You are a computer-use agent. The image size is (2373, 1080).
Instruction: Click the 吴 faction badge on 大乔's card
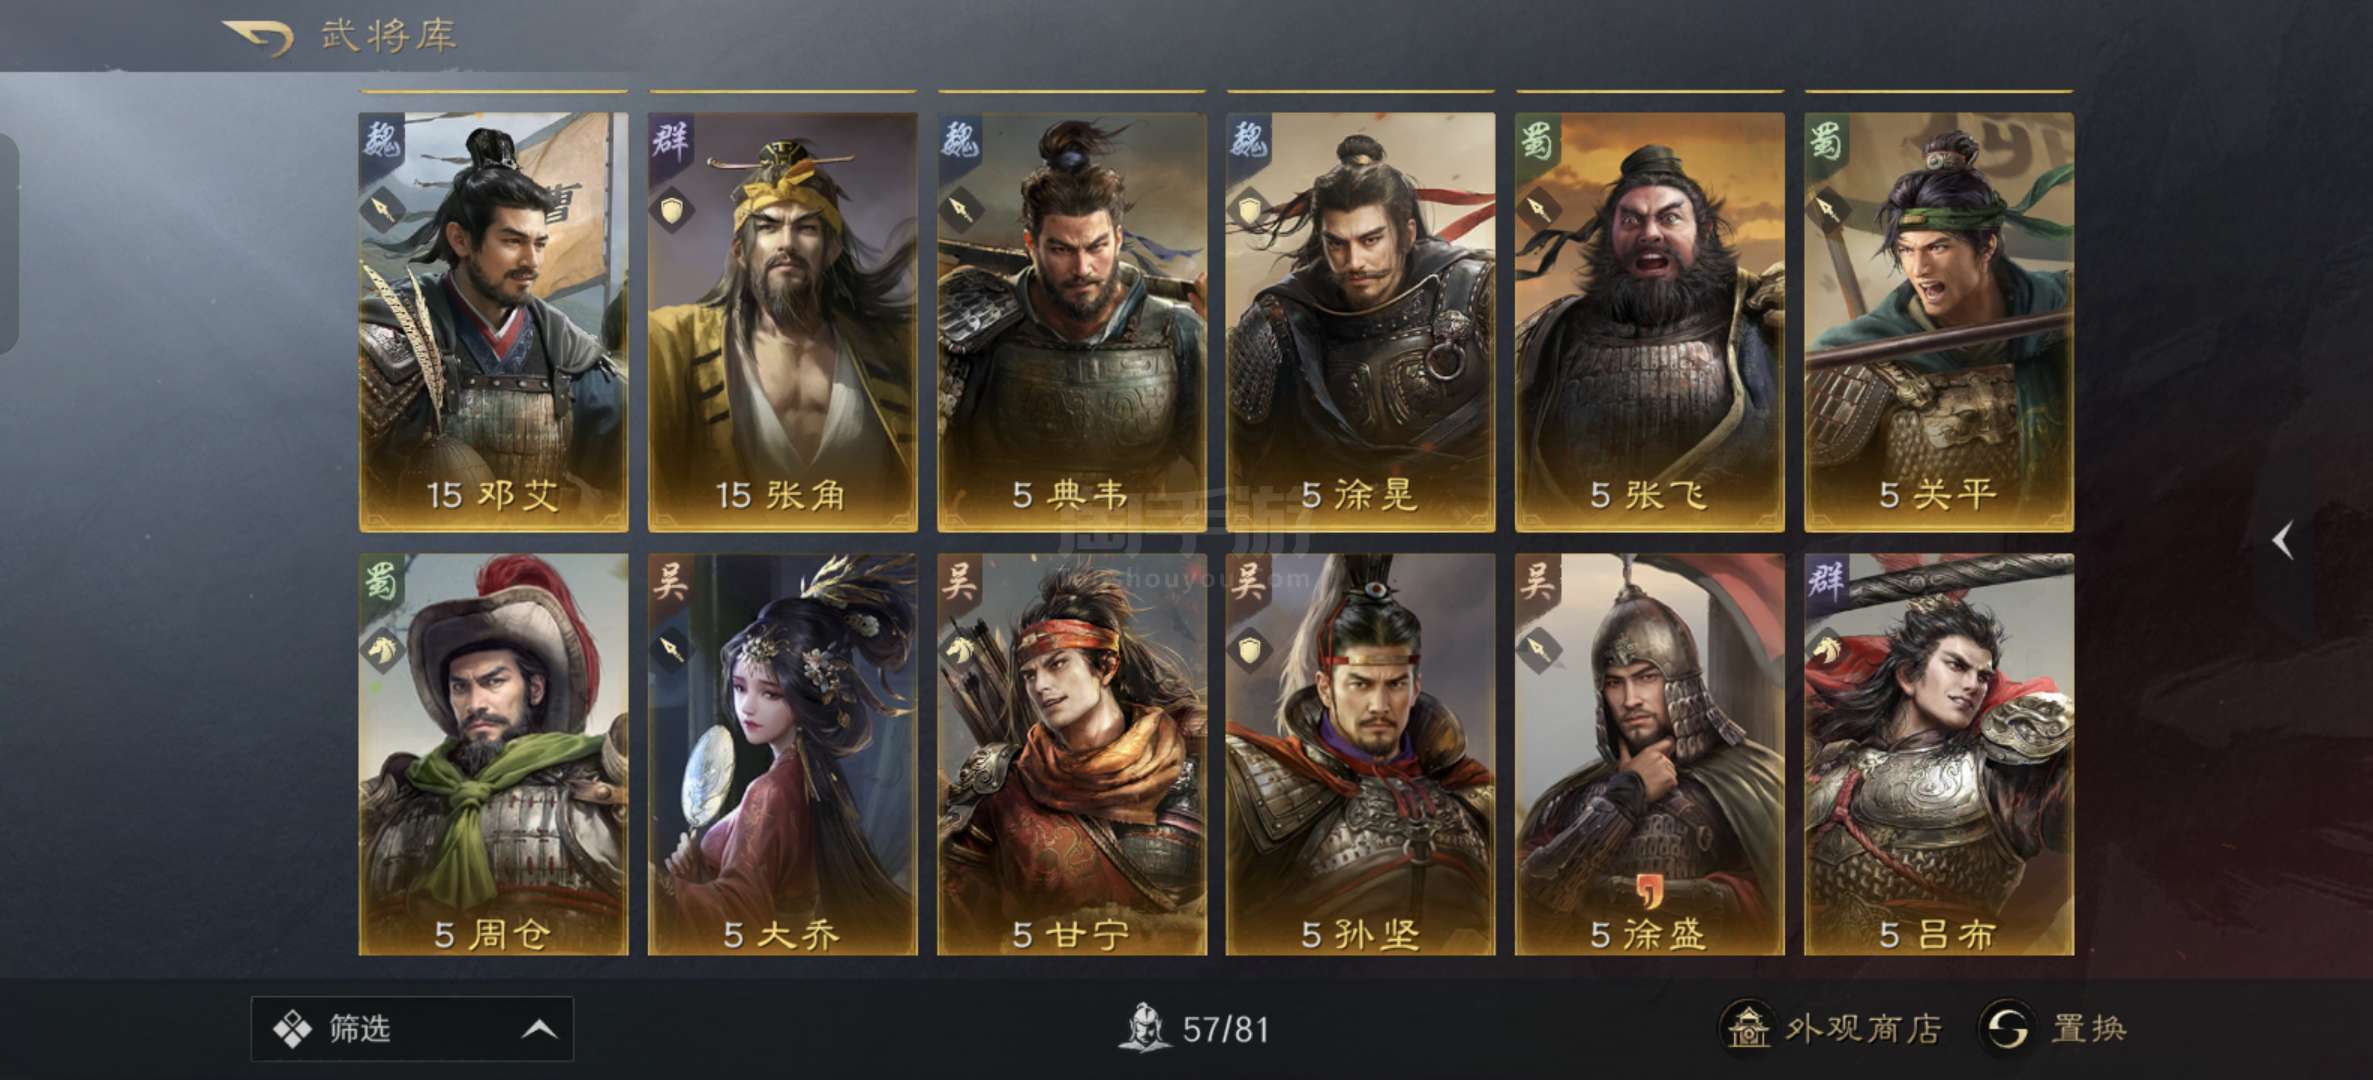pos(670,580)
